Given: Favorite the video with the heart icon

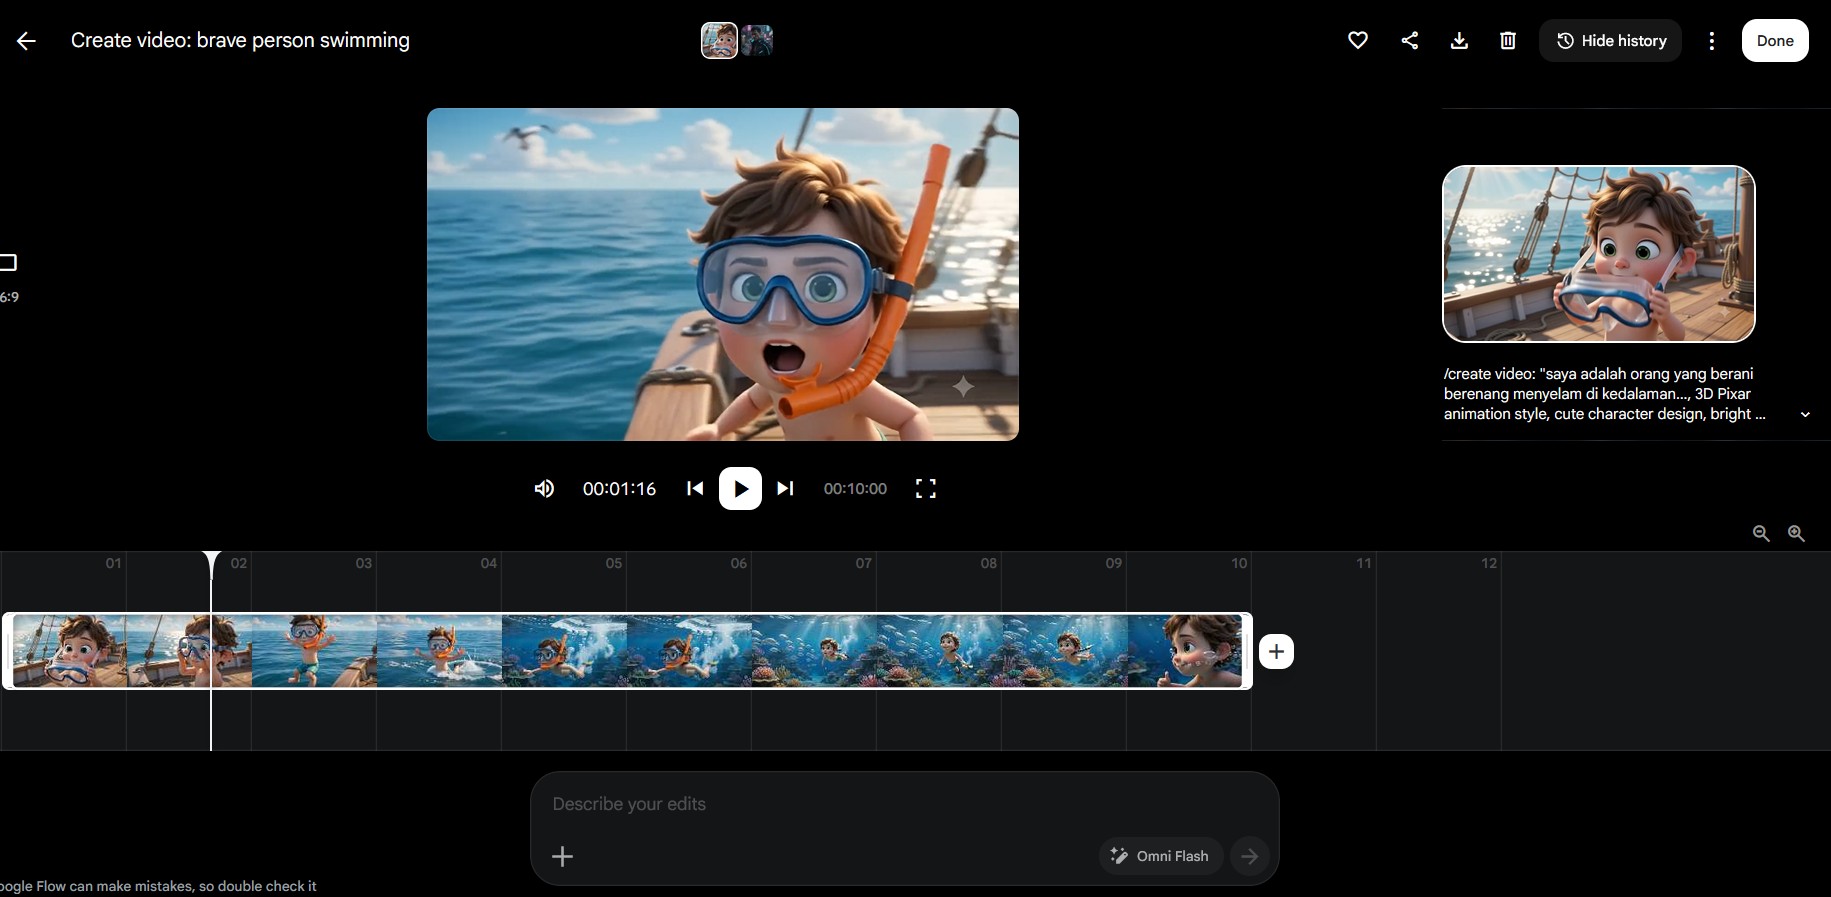Looking at the screenshot, I should coord(1357,41).
